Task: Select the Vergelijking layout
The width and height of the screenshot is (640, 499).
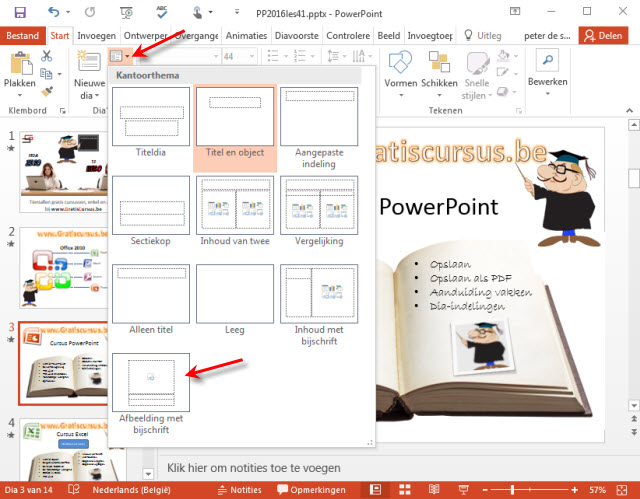Action: coord(319,211)
